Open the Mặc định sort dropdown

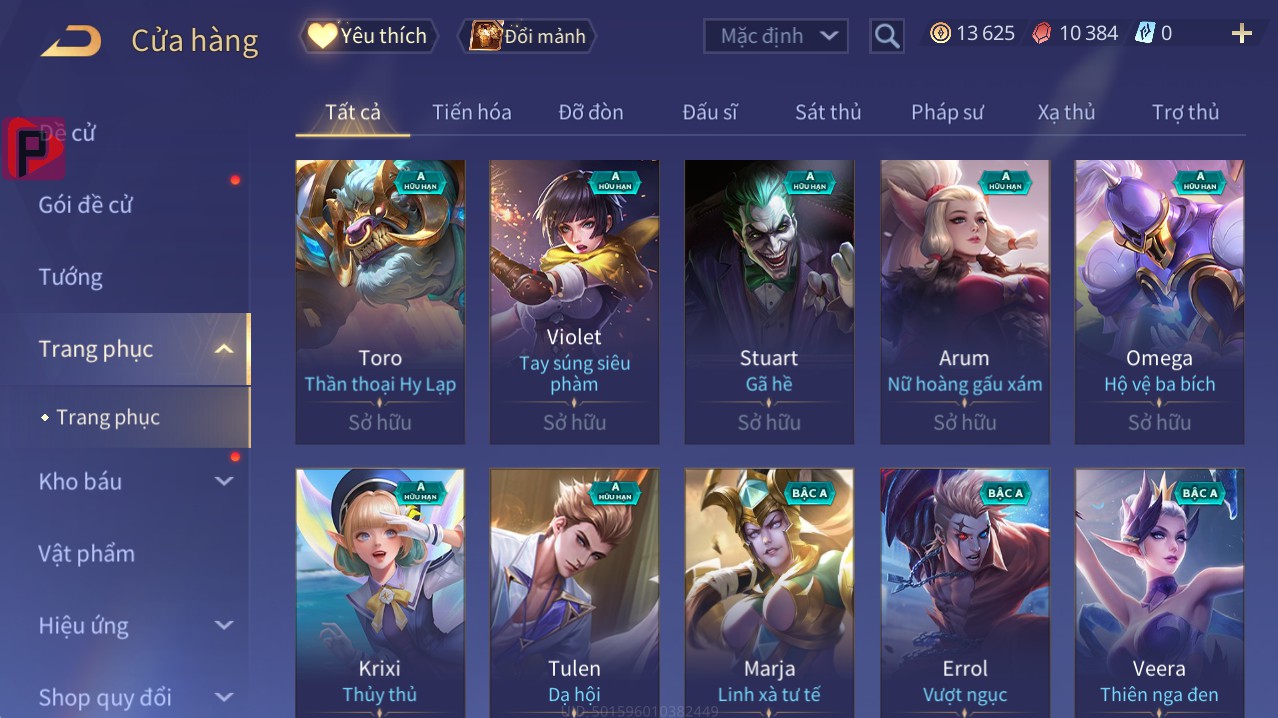(776, 36)
